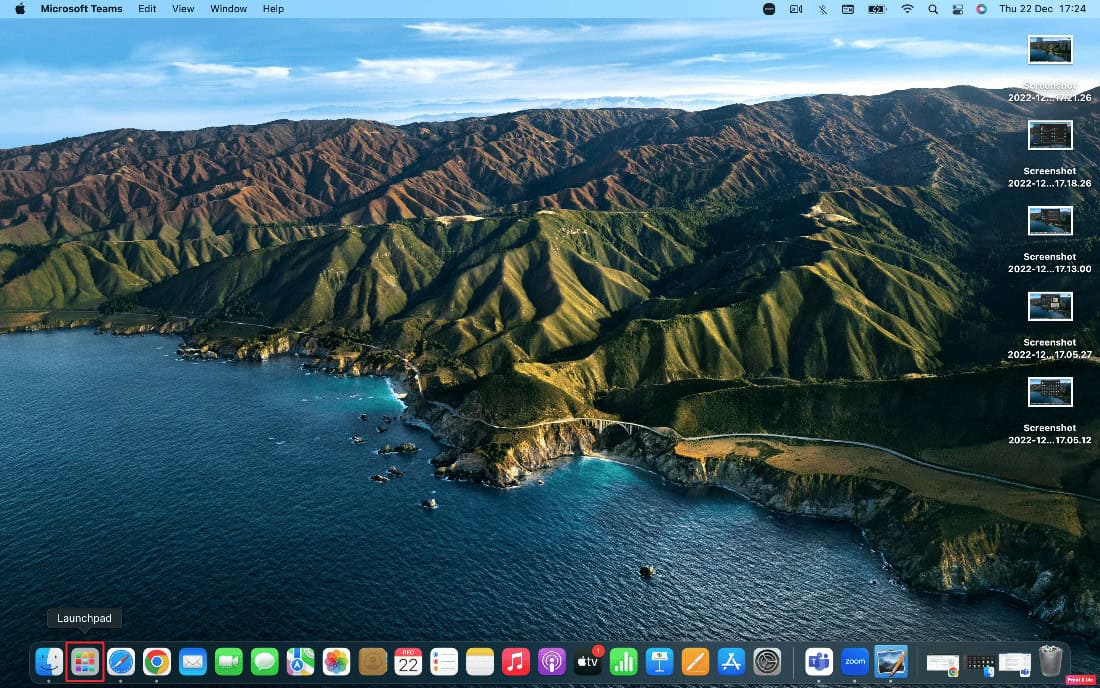Click the date and time Thu 22 Dec
1100x688 pixels.
pyautogui.click(x=1042, y=9)
